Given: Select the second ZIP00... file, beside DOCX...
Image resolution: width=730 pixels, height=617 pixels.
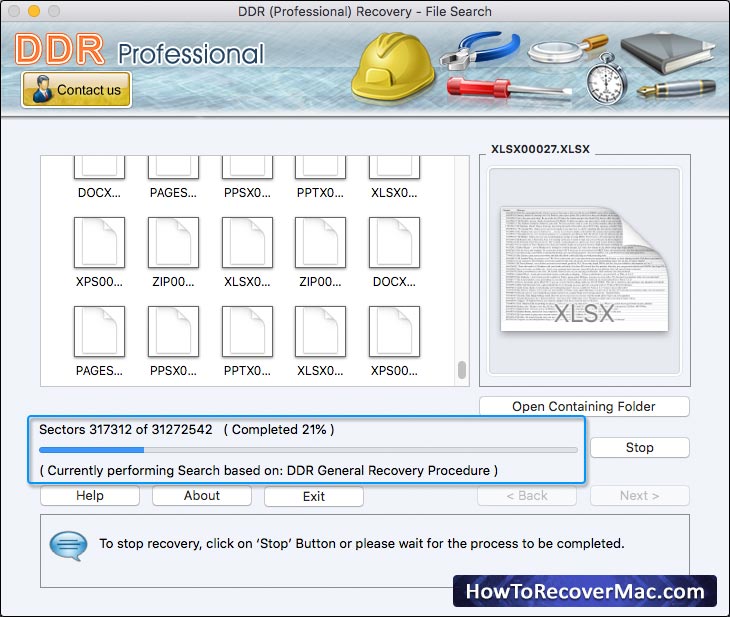Looking at the screenshot, I should click(x=320, y=252).
